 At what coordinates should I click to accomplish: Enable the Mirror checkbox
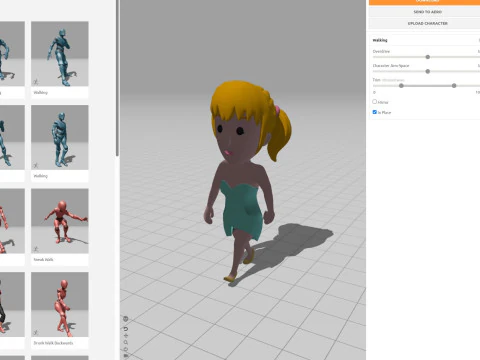(x=375, y=102)
